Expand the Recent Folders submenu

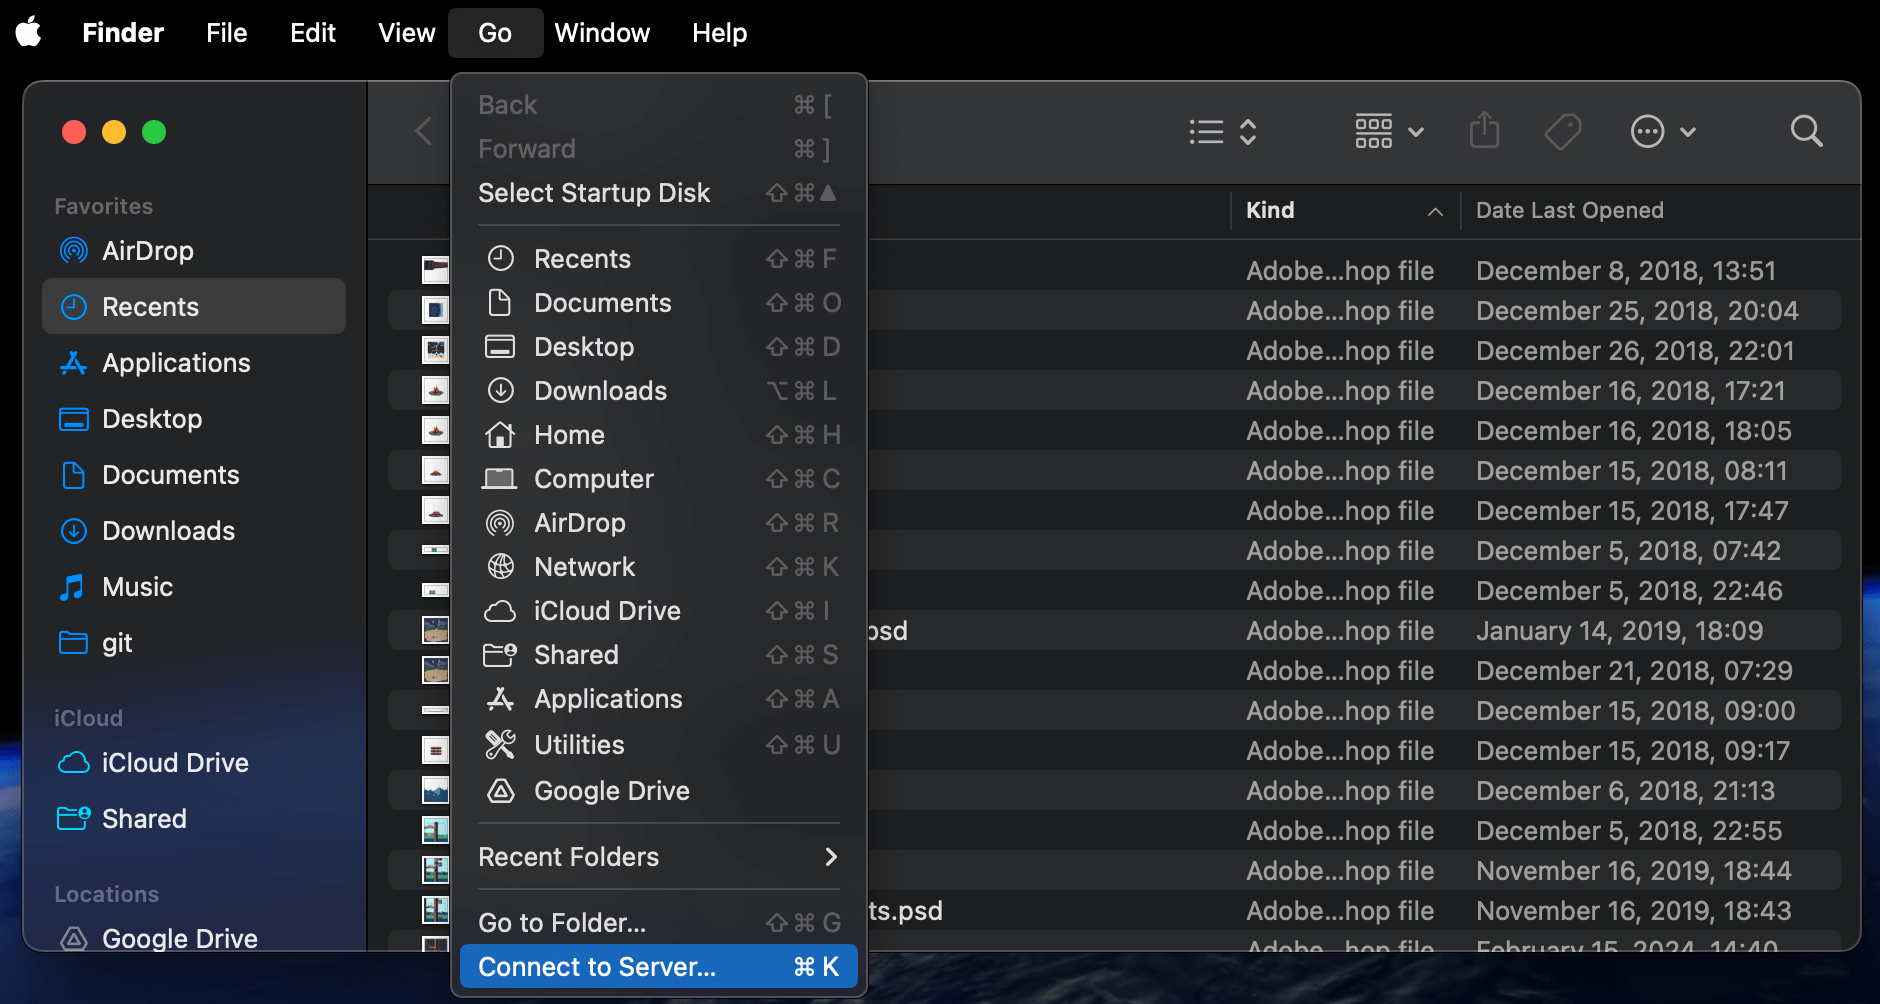[x=659, y=856]
